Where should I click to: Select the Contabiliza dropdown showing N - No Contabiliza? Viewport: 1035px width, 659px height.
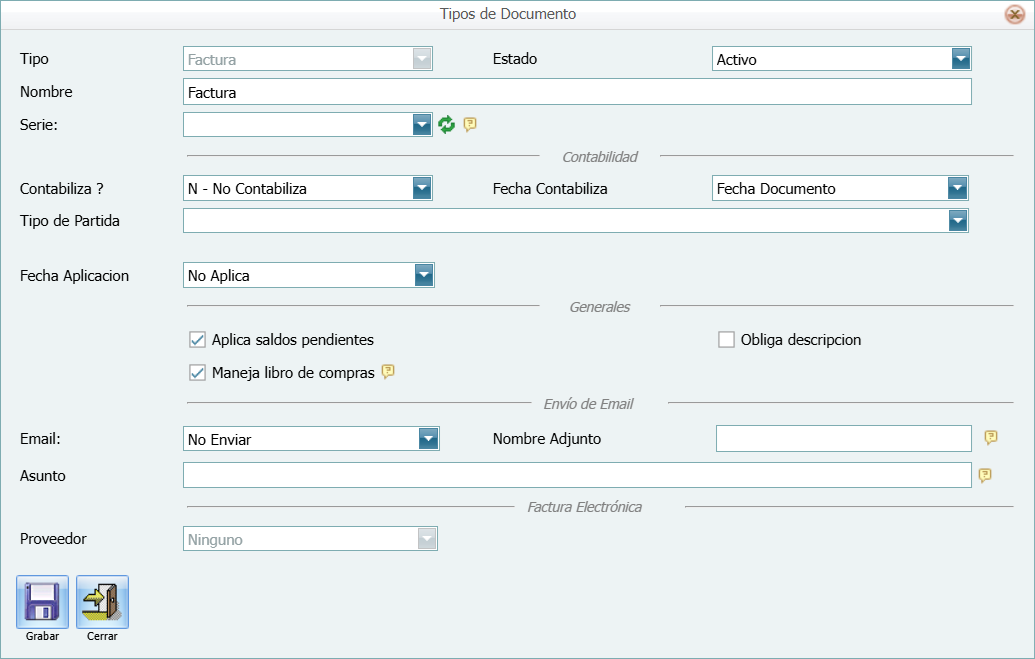424,188
